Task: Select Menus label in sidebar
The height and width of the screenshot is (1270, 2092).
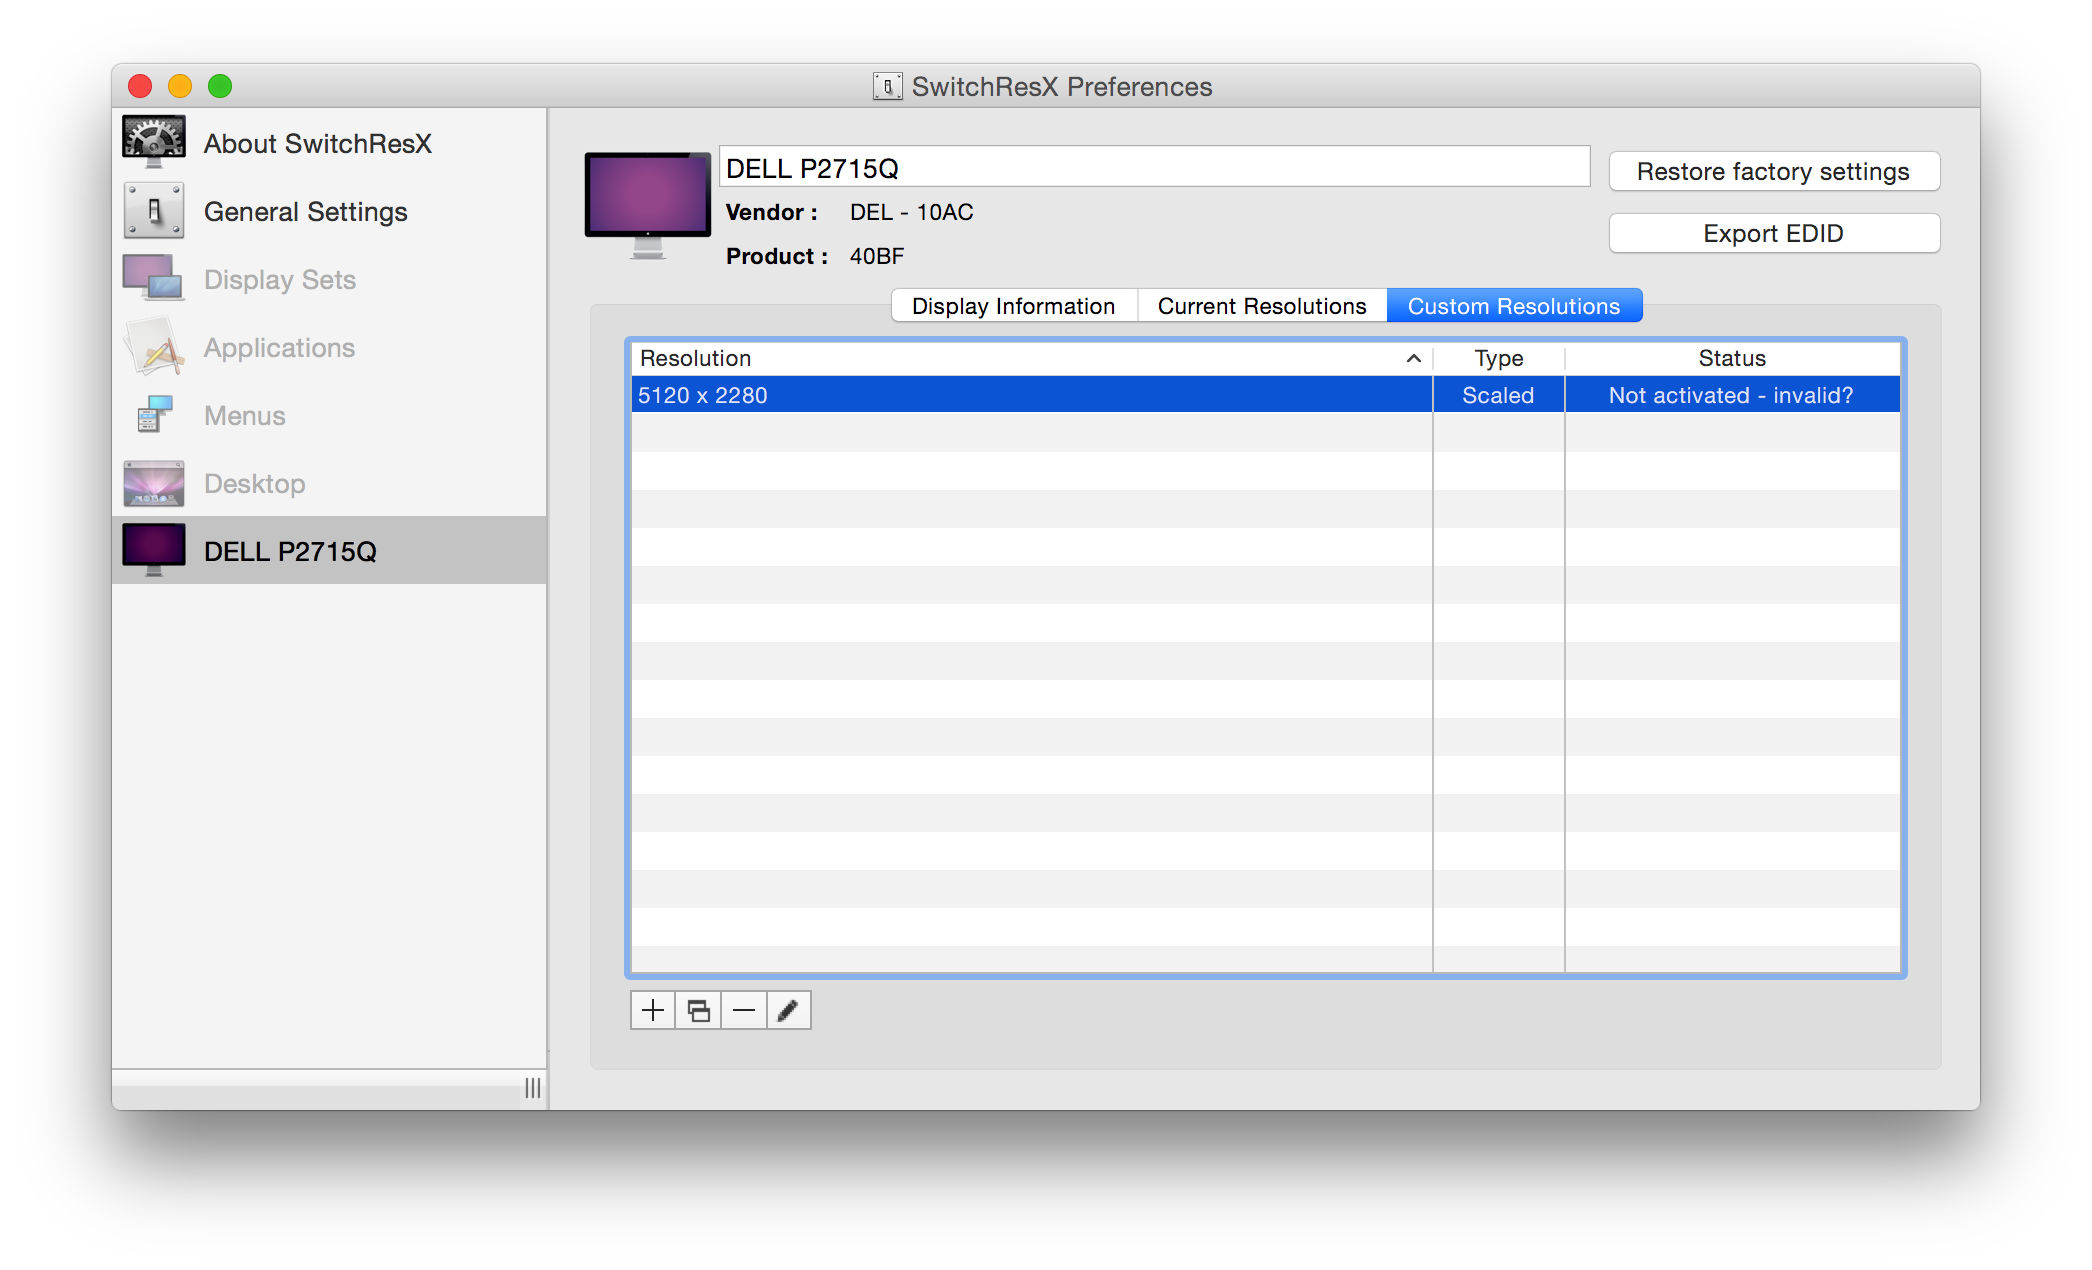Action: coord(245,415)
